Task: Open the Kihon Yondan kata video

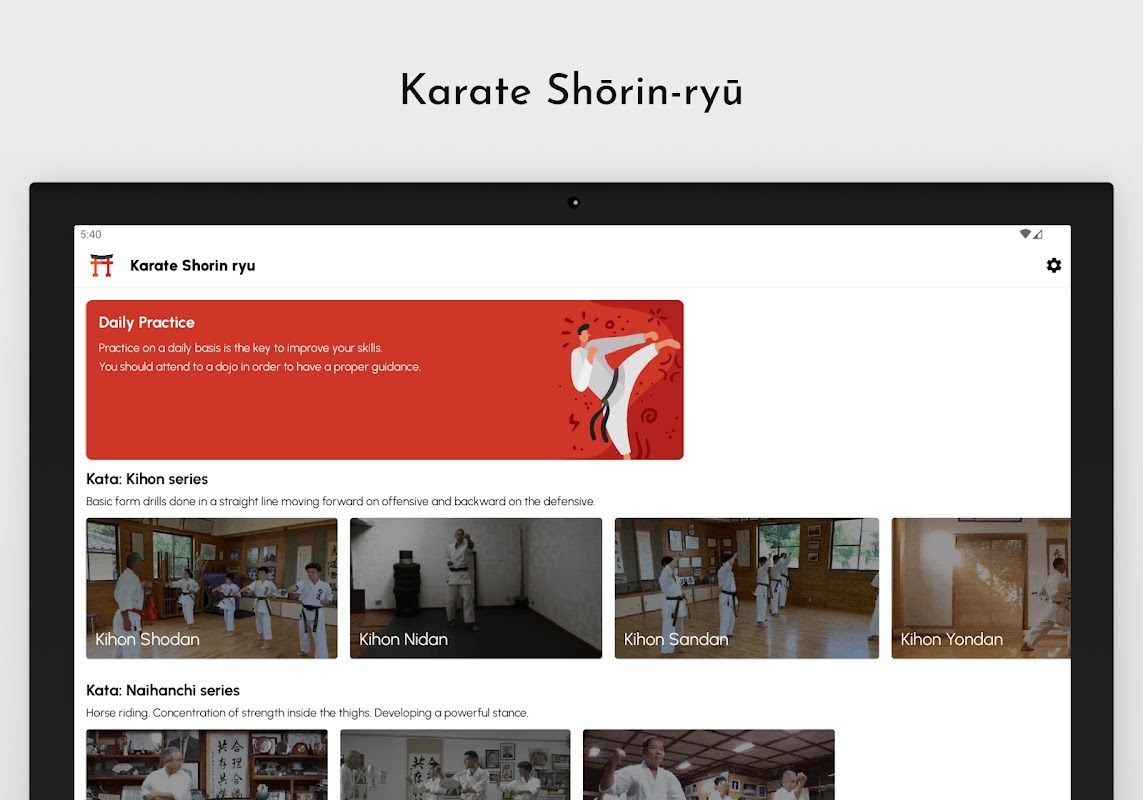Action: 981,589
